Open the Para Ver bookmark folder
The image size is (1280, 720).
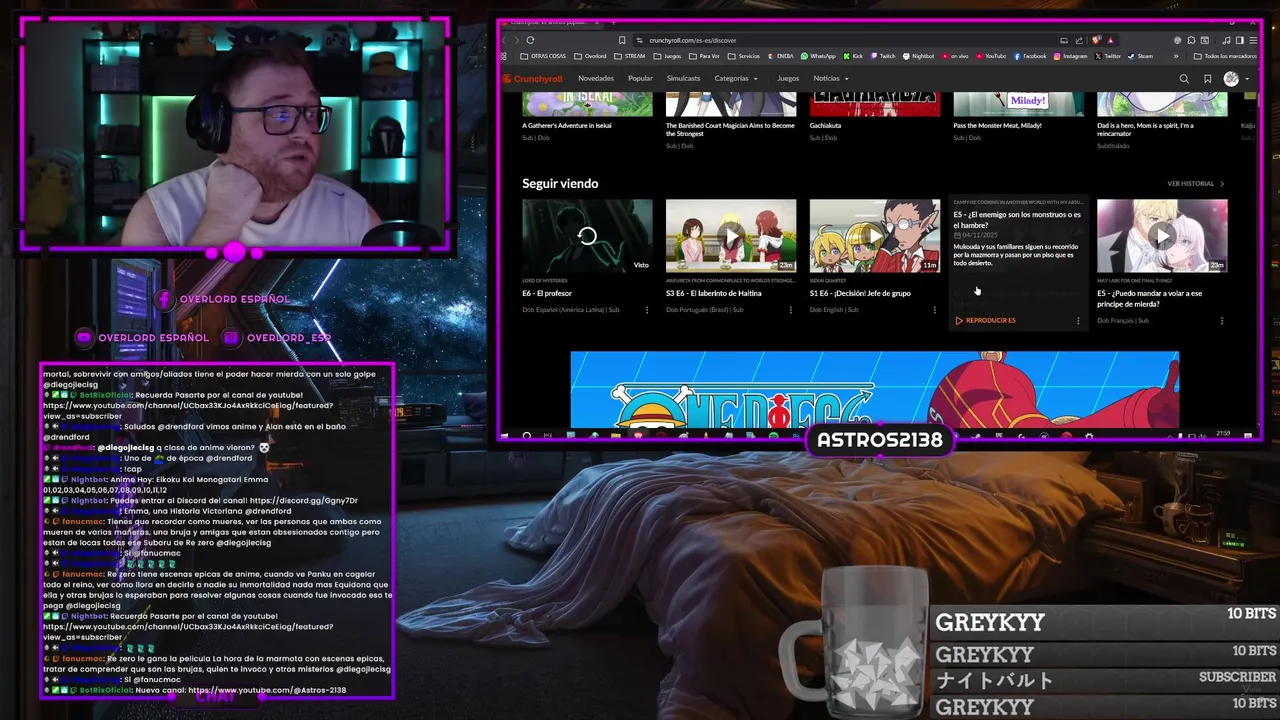coord(703,56)
